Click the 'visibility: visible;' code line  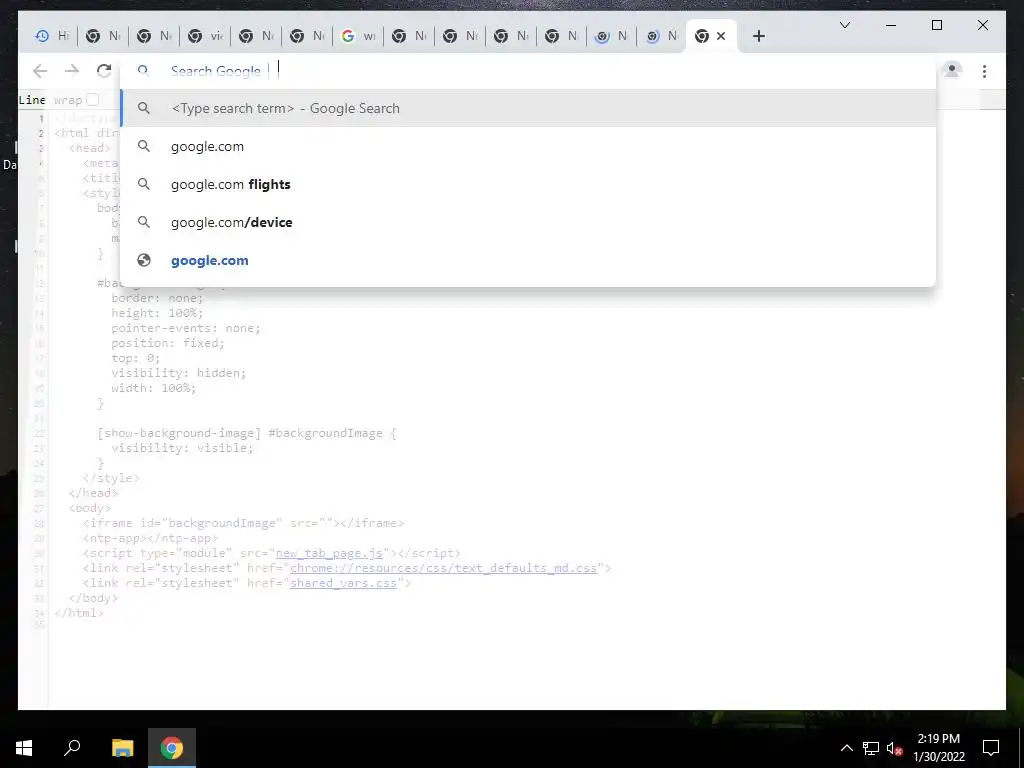182,448
